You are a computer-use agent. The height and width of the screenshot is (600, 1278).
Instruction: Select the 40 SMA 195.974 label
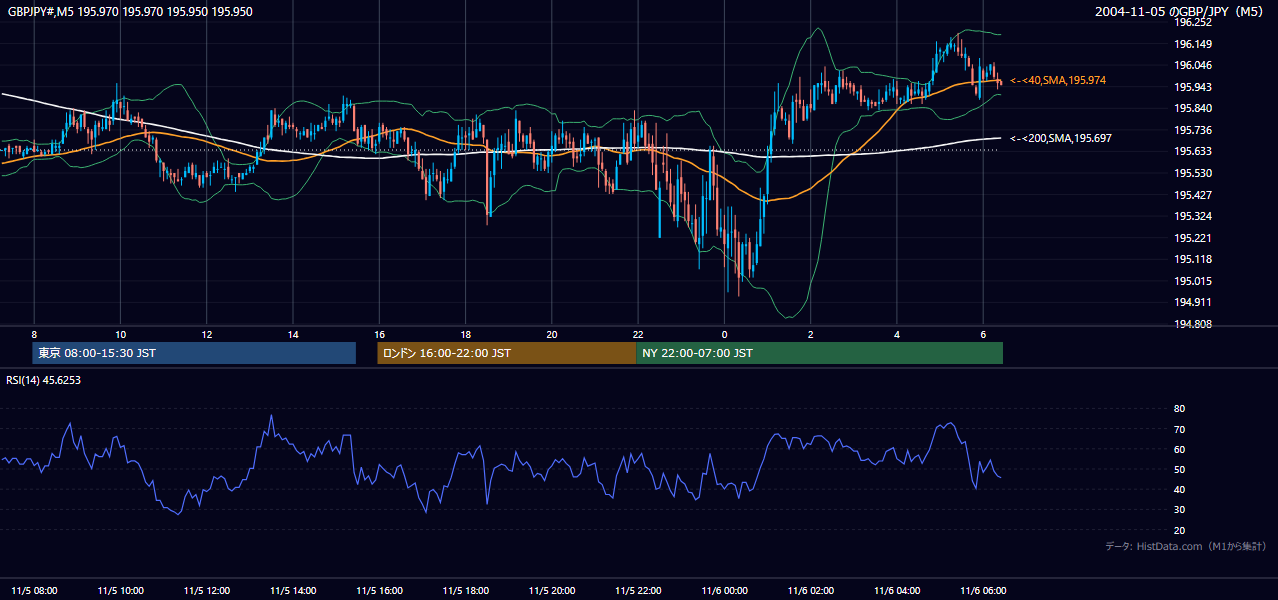pos(1058,80)
